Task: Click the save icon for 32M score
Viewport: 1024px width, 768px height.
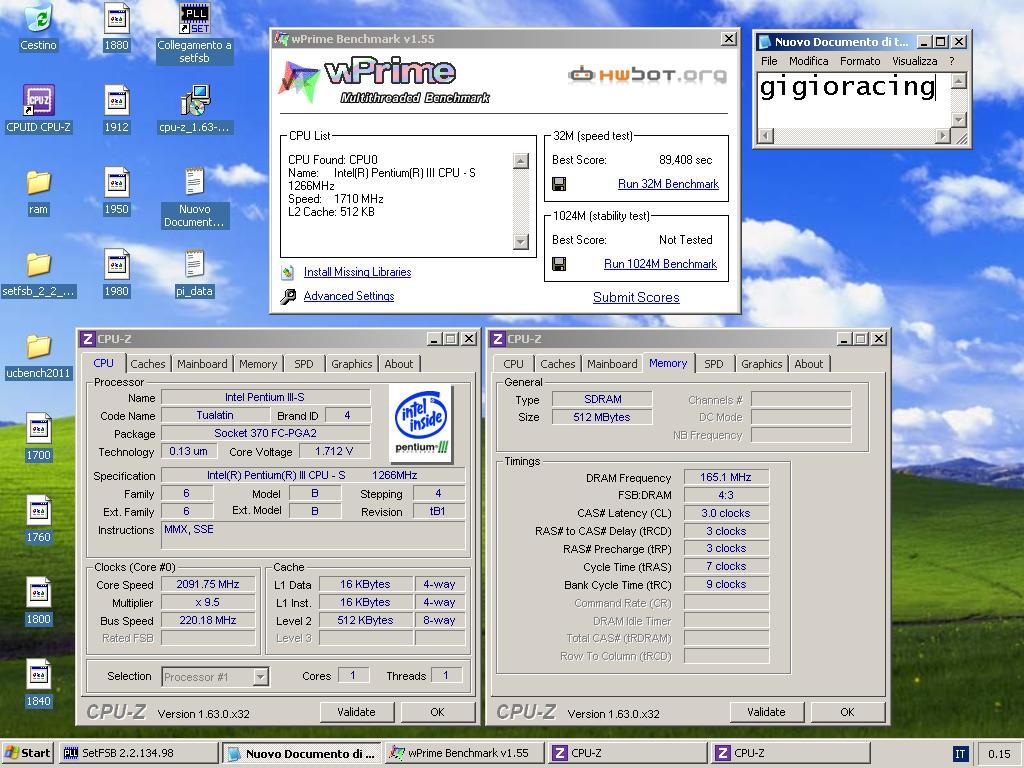Action: point(559,184)
